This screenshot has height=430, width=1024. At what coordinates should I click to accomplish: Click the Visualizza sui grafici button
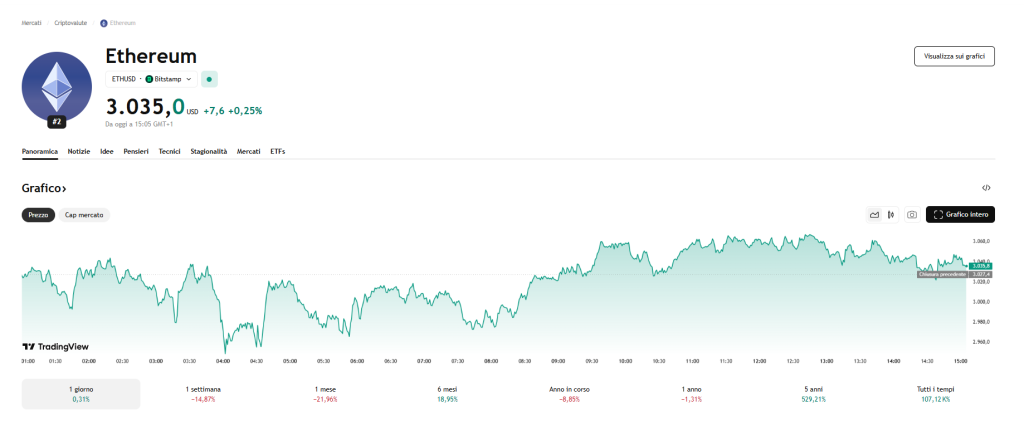[954, 56]
